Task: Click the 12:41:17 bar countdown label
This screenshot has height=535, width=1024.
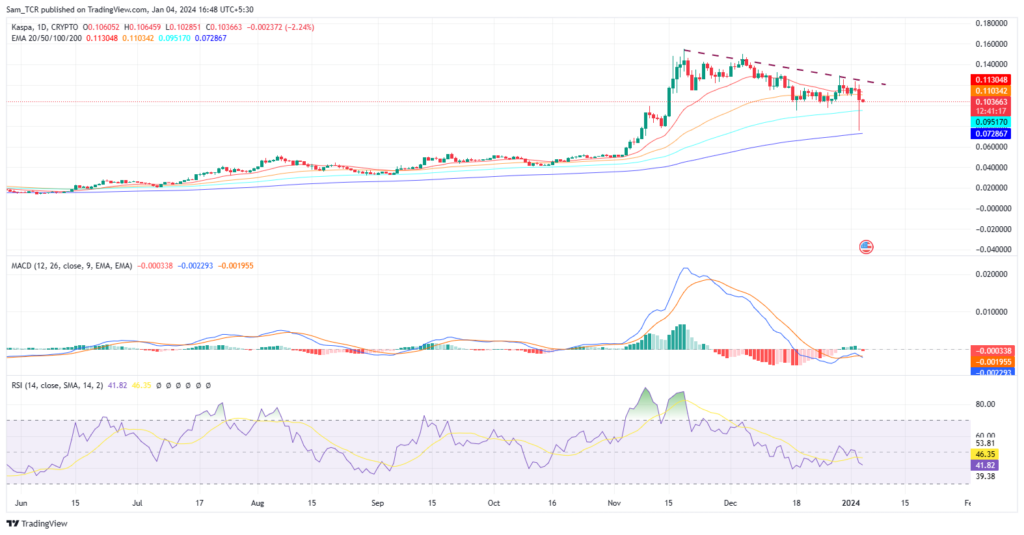Action: pos(991,111)
